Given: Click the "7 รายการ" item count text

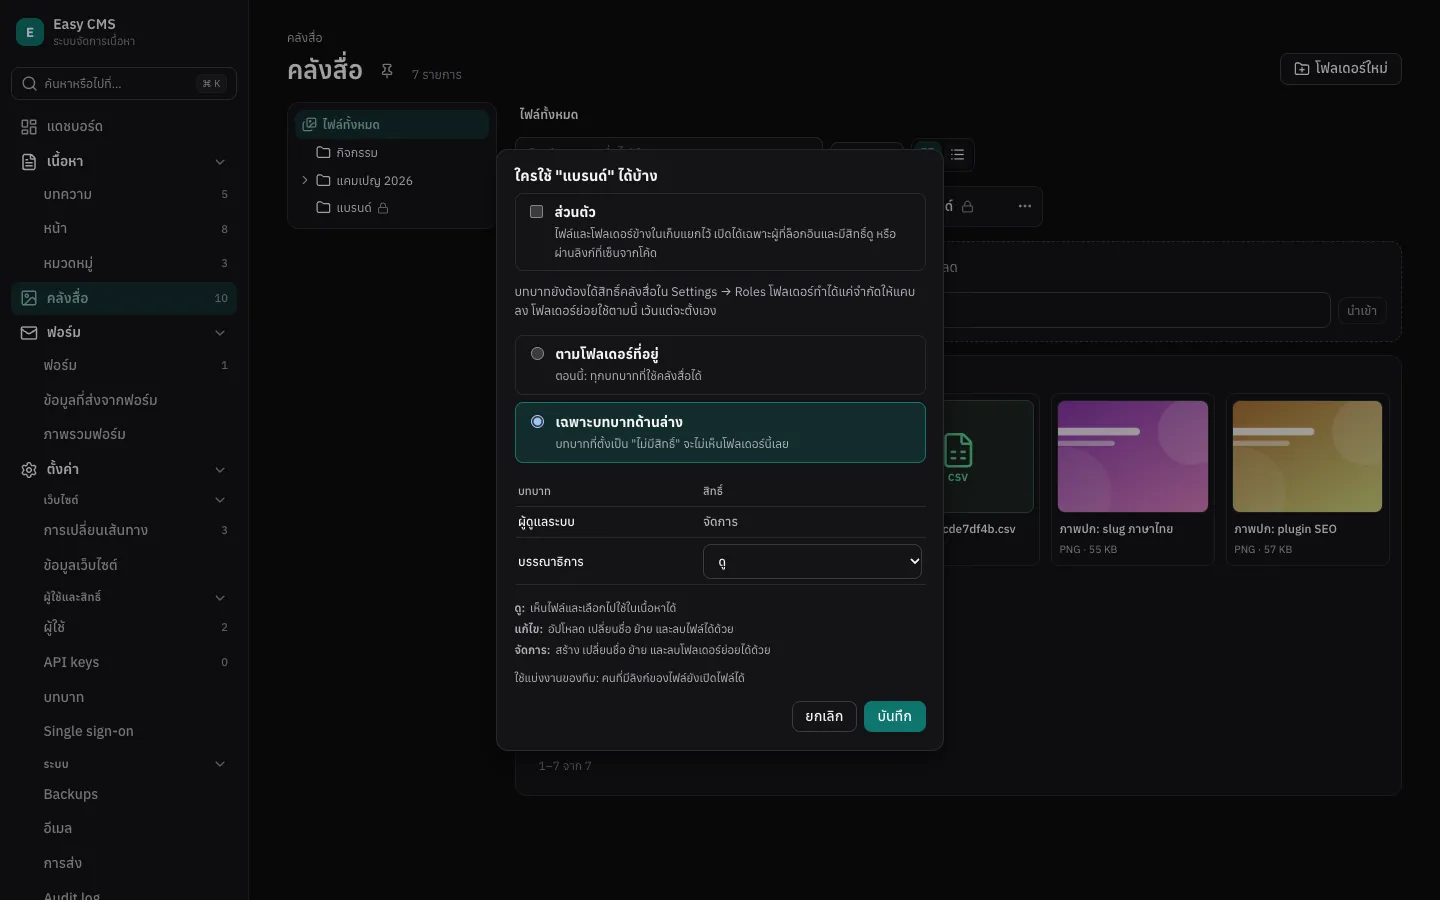Looking at the screenshot, I should 437,75.
